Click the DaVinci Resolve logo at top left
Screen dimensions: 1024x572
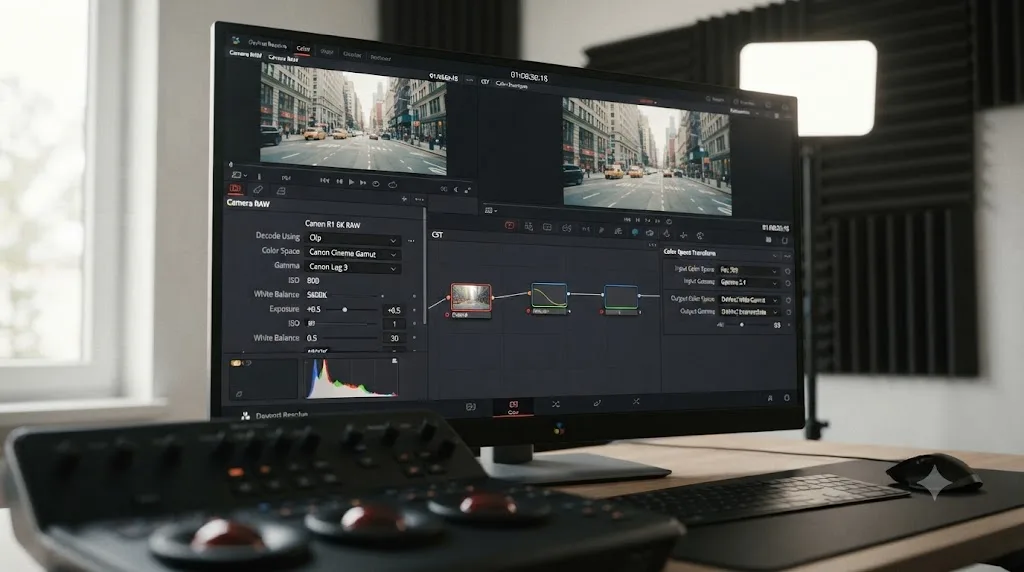pyautogui.click(x=235, y=40)
